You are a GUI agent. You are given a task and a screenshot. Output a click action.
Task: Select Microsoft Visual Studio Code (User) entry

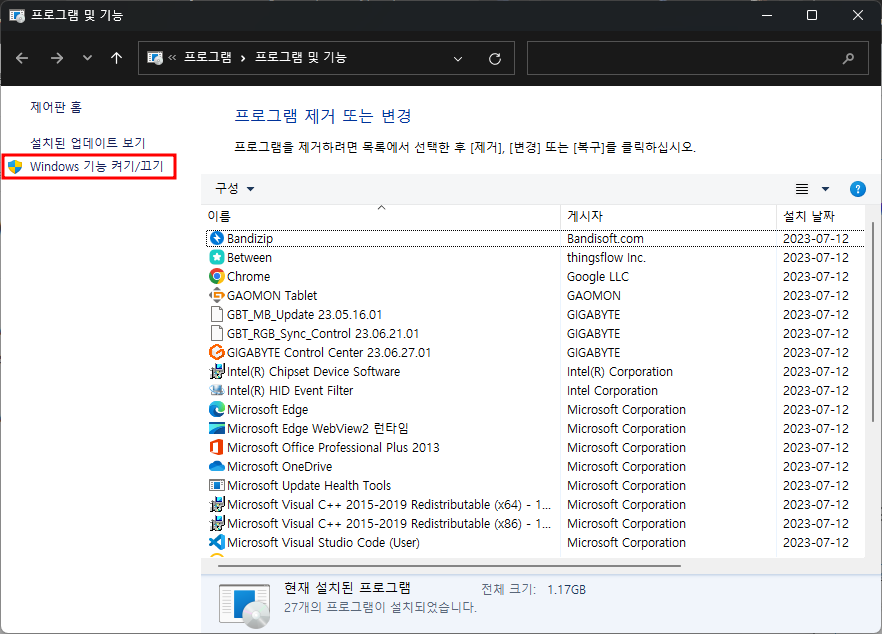point(323,542)
